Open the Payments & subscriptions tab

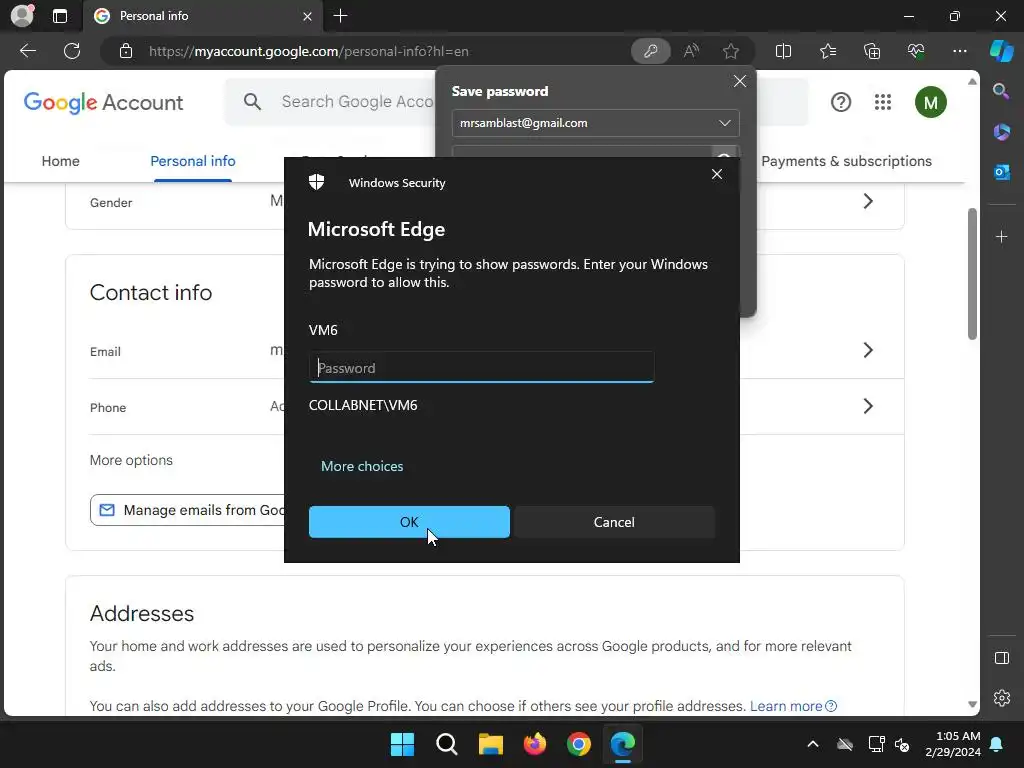[x=846, y=161]
